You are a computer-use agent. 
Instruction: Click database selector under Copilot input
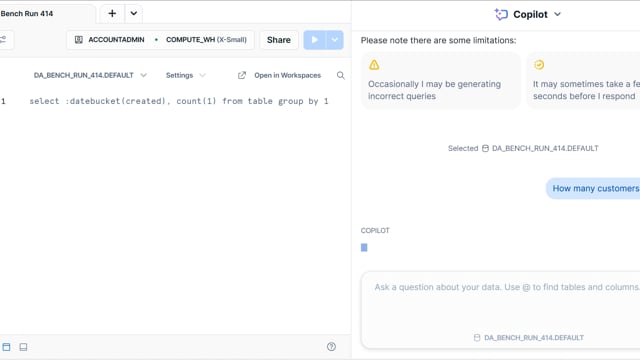[529, 338]
